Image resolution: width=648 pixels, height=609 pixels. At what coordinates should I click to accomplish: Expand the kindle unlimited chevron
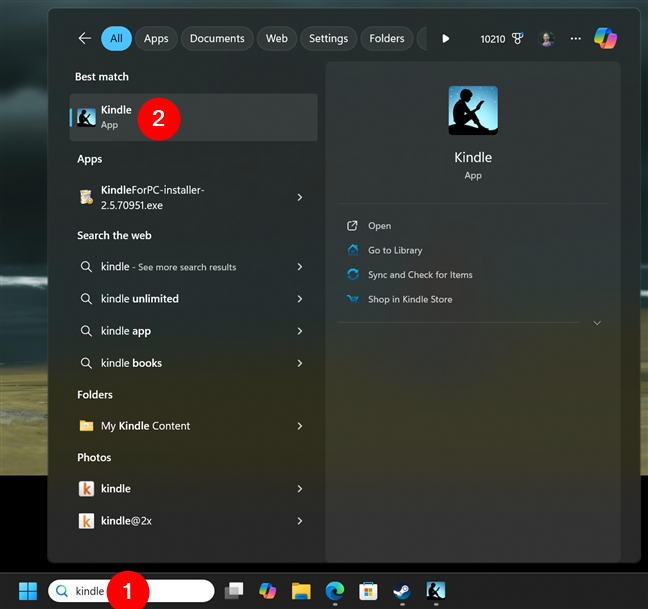pyautogui.click(x=300, y=299)
